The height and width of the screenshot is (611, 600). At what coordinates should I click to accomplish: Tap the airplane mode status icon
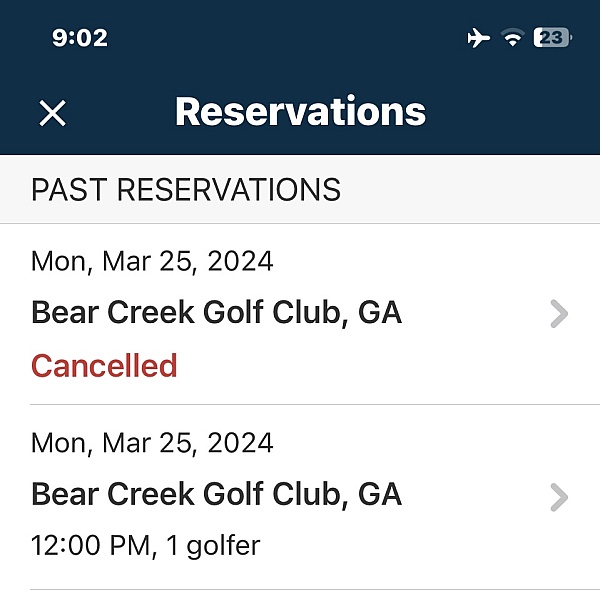click(x=479, y=38)
